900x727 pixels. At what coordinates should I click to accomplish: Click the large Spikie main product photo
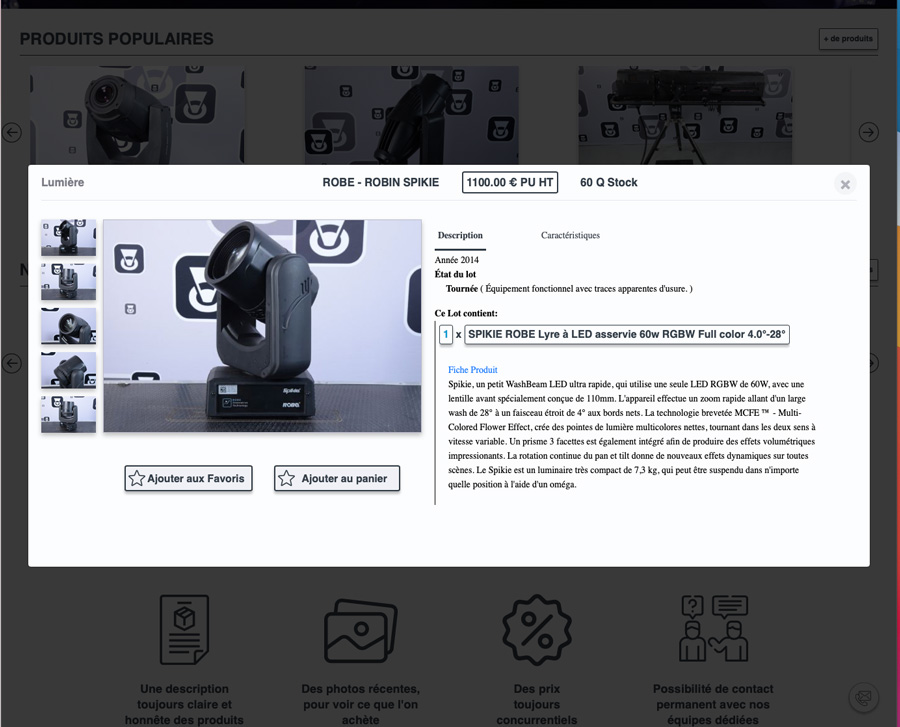[262, 326]
